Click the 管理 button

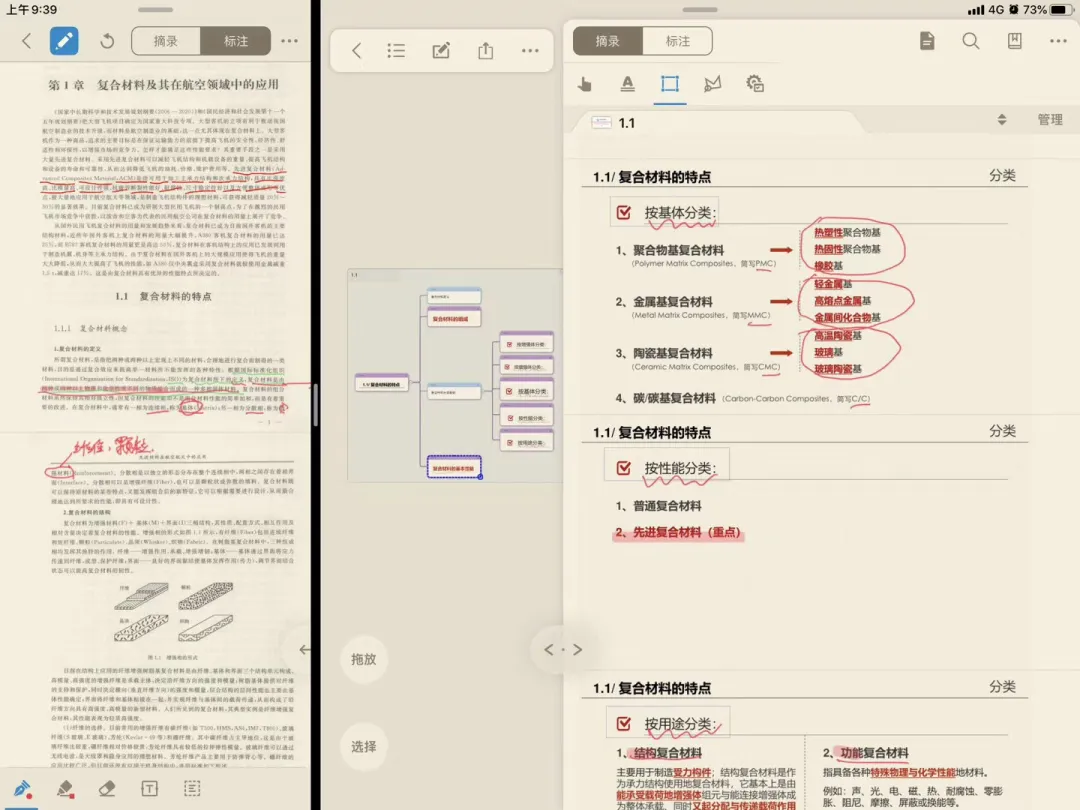pyautogui.click(x=1050, y=120)
